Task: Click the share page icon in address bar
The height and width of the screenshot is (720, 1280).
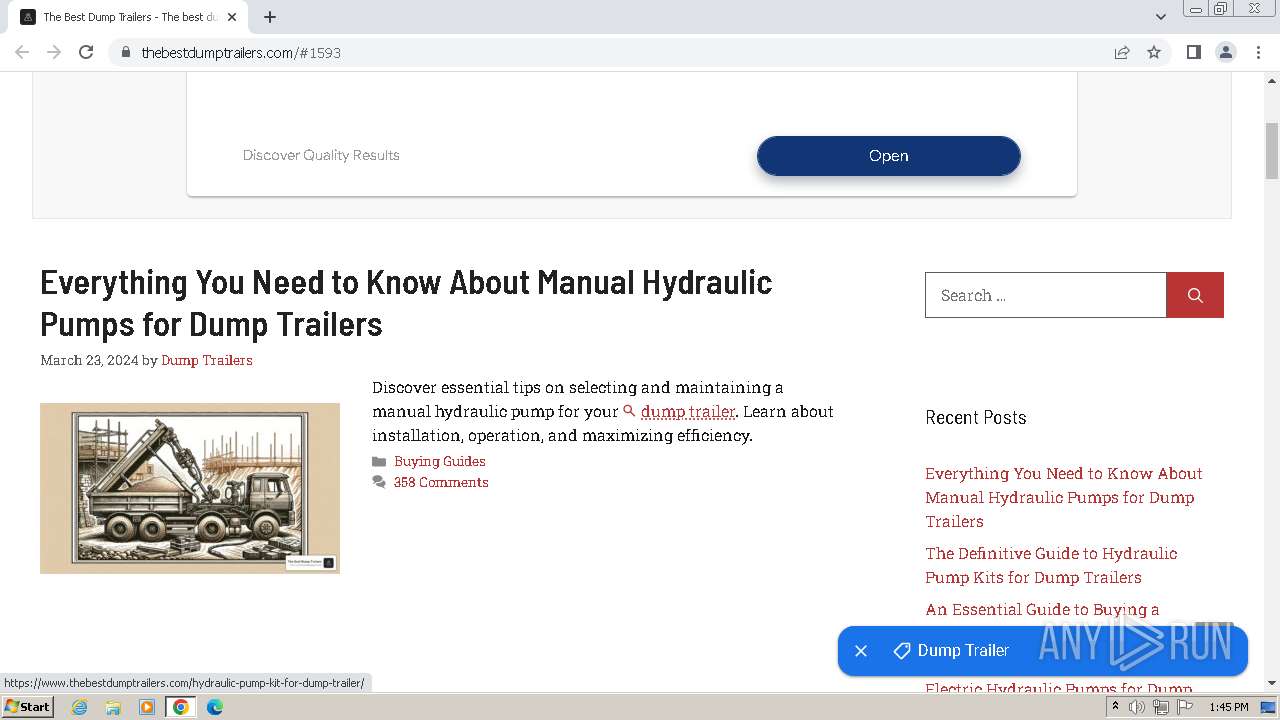Action: tap(1122, 52)
